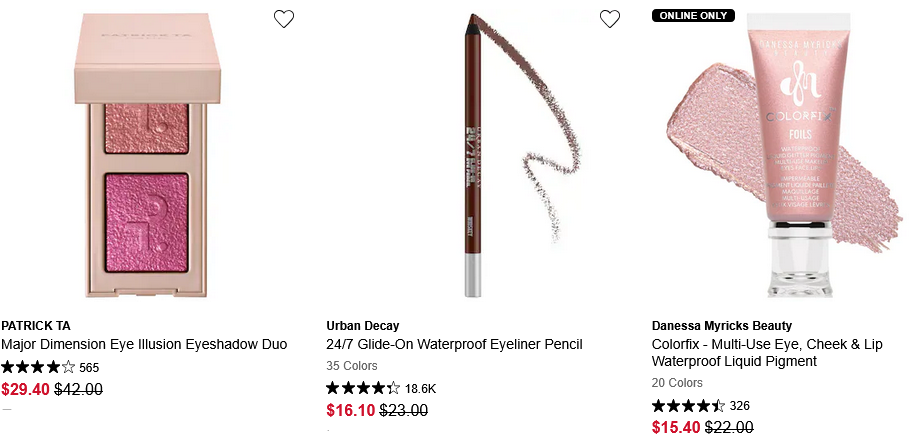Viewport: 922px width, 440px height.
Task: View star rating for Urban Decay eyeliner
Action: [363, 388]
